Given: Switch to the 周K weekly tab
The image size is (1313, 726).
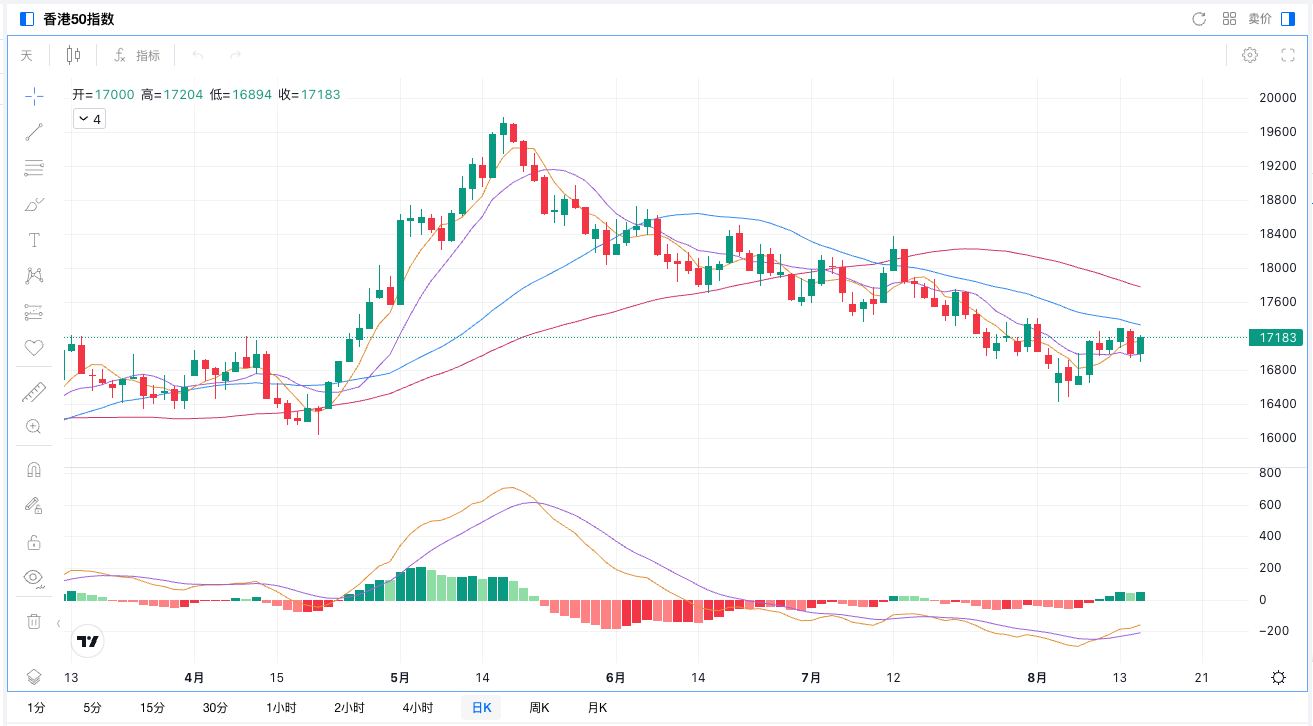Looking at the screenshot, I should [x=539, y=708].
